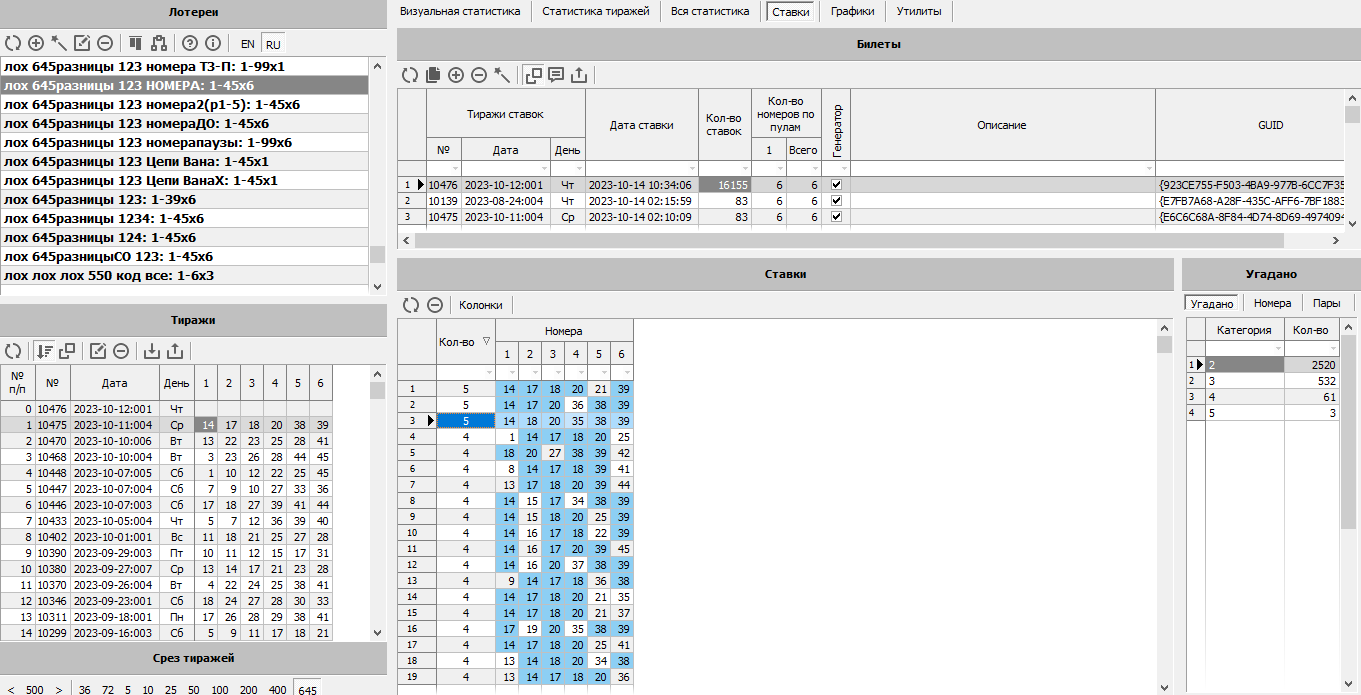Open Визуальная статистика tab
The width and height of the screenshot is (1361, 695).
click(x=460, y=12)
